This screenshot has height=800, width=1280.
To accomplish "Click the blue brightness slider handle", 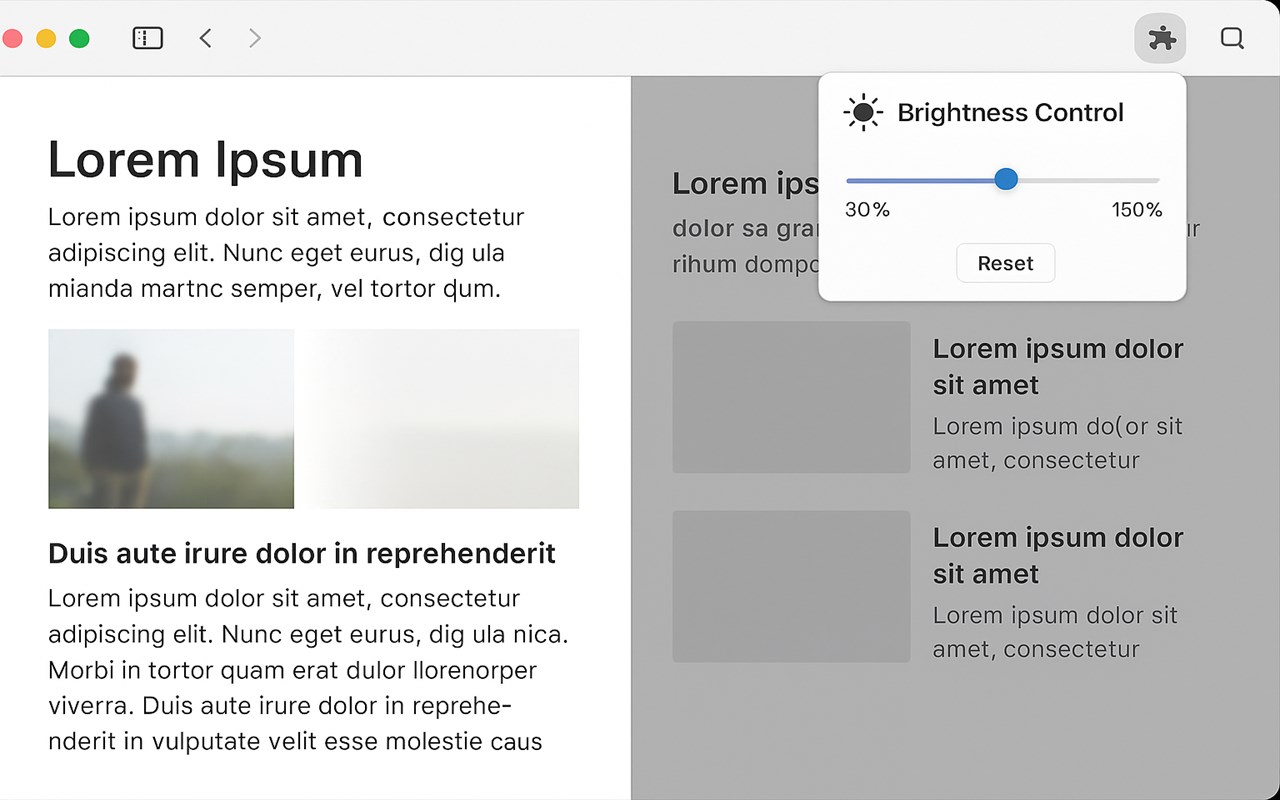I will 1006,180.
